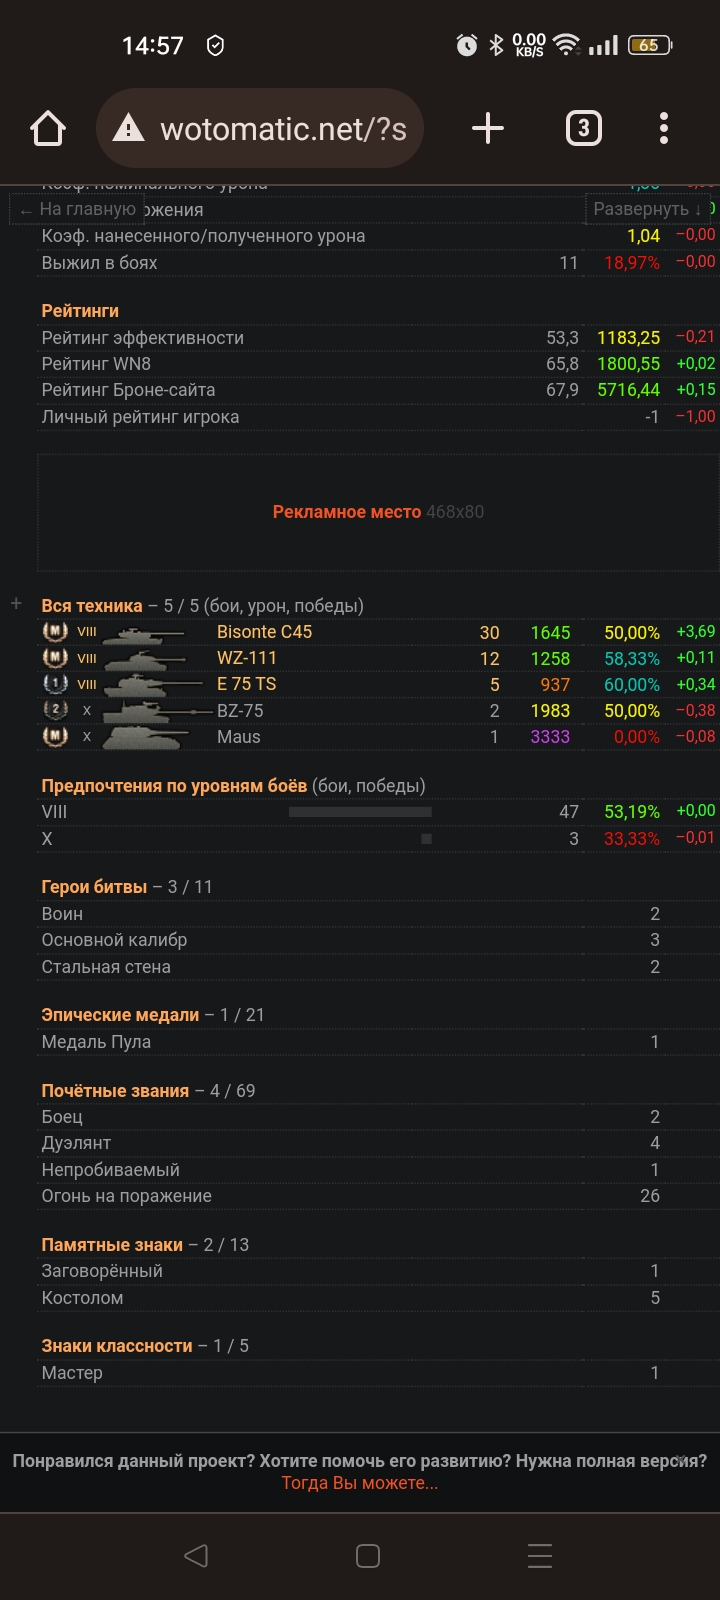Open the browser three-dot menu
The width and height of the screenshot is (720, 1600).
coord(663,129)
